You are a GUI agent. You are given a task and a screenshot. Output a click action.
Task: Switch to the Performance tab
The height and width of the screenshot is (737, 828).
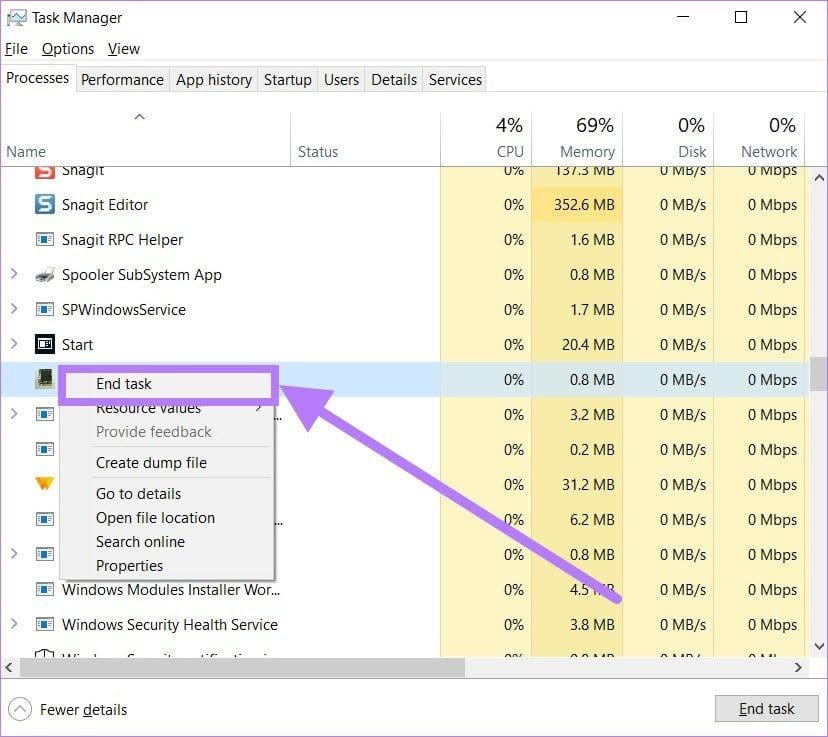(x=123, y=80)
